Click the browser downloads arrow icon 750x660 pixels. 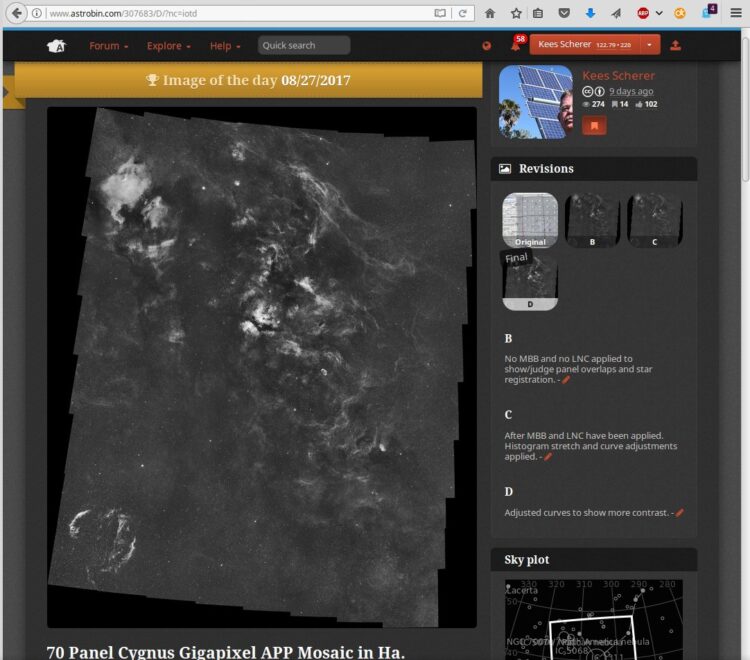(590, 13)
